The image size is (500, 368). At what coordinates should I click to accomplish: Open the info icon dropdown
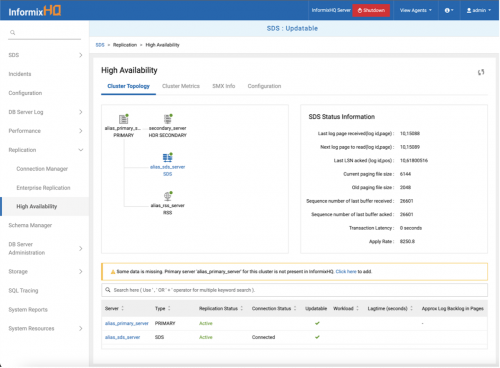click(x=449, y=10)
